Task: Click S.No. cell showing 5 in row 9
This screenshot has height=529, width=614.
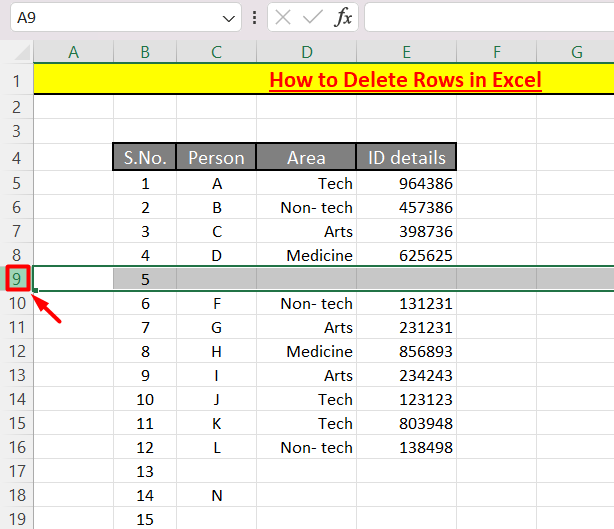Action: click(x=145, y=279)
